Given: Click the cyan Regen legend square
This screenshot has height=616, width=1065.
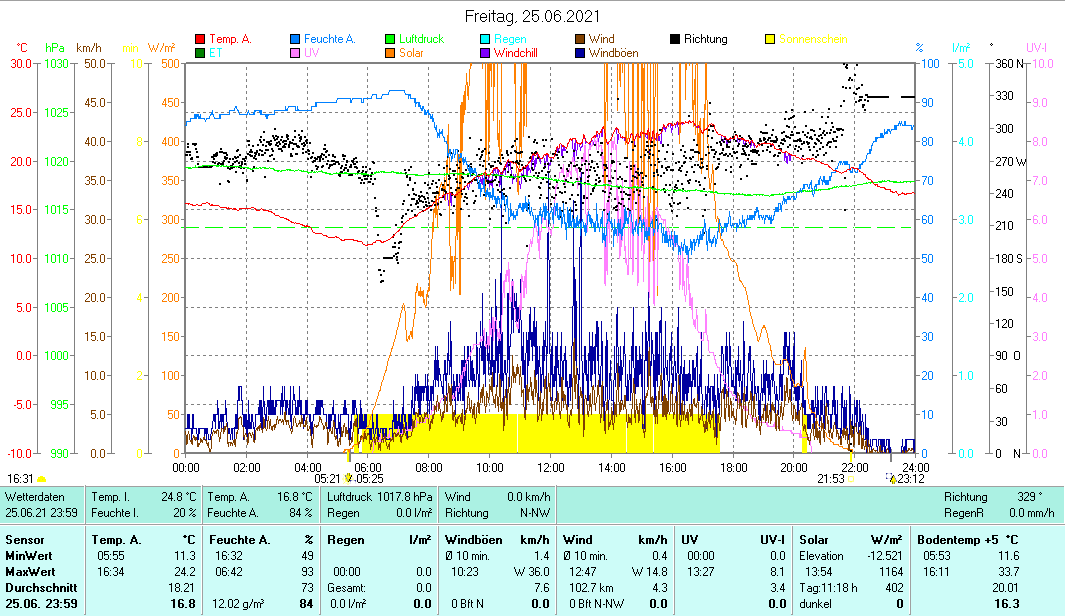Looking at the screenshot, I should point(485,39).
